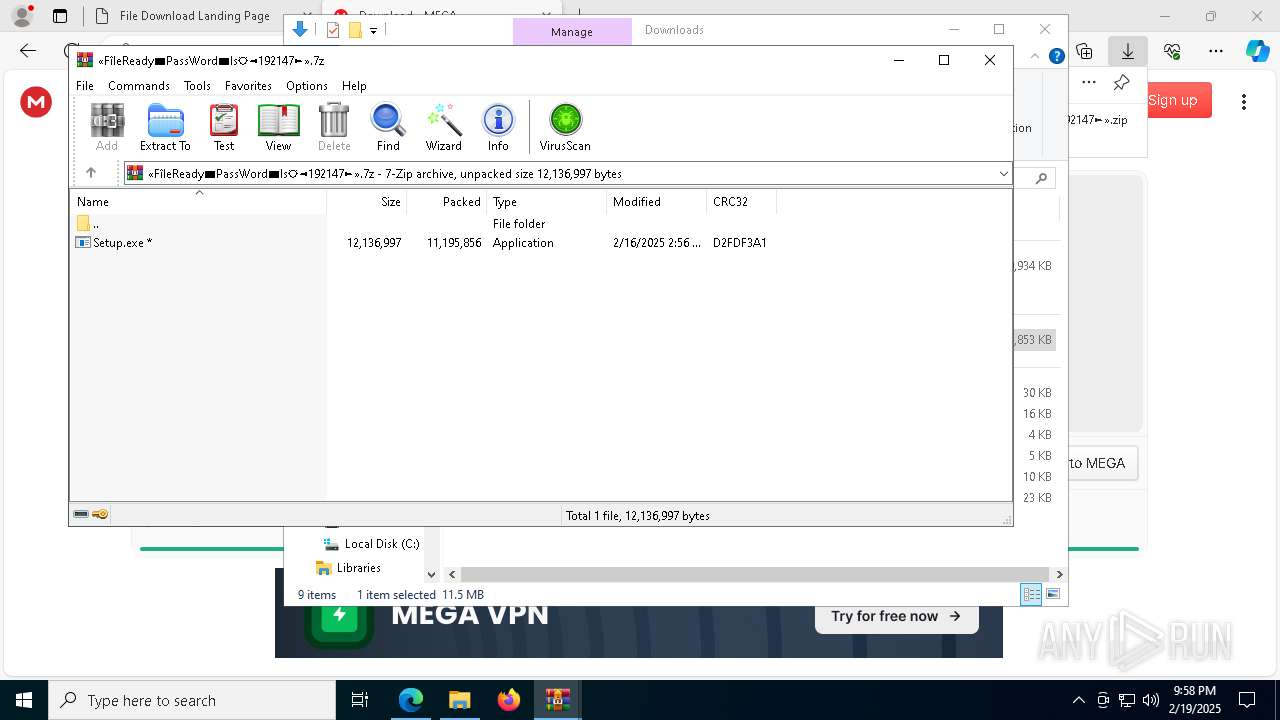This screenshot has width=1280, height=720.
Task: Open File Explorer from the taskbar
Action: (x=459, y=700)
